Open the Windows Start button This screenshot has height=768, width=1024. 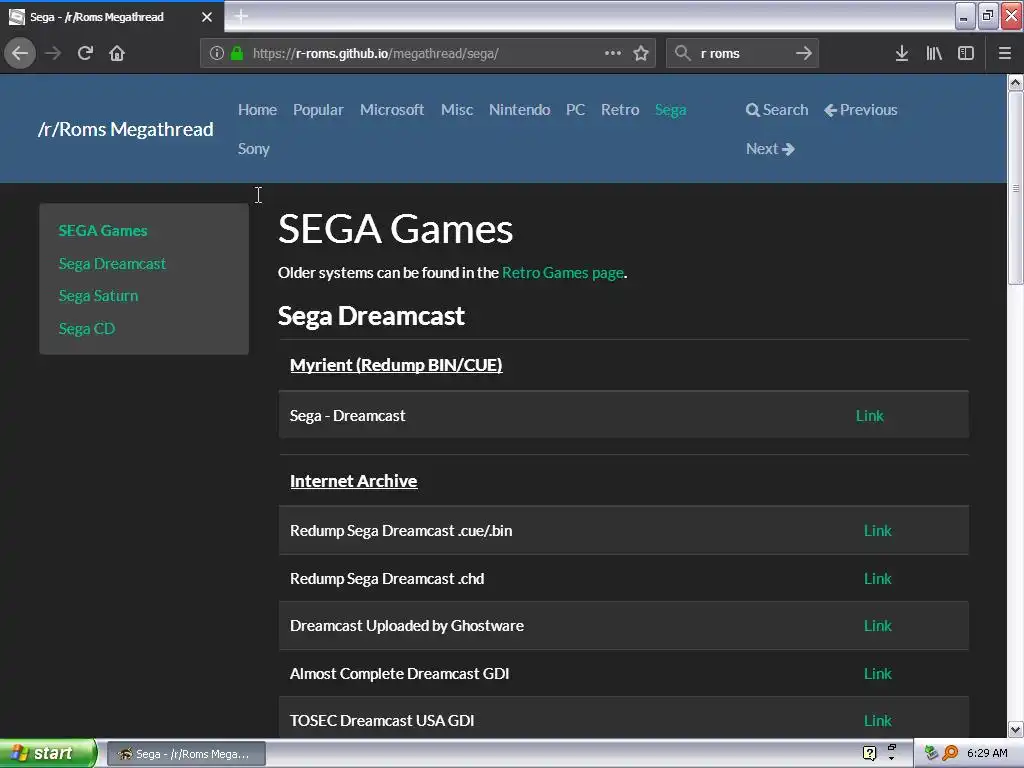coord(48,753)
